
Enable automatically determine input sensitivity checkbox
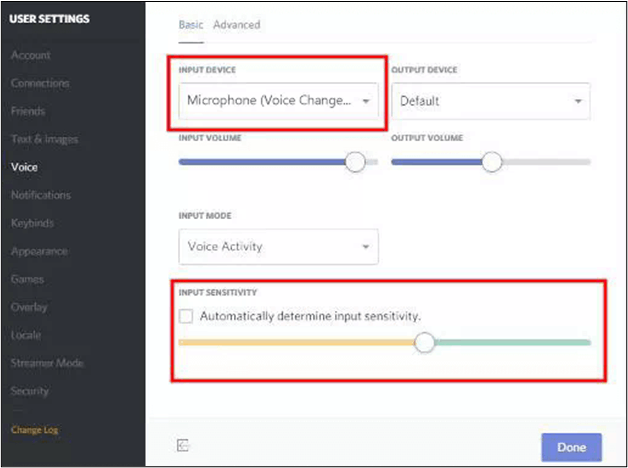pyautogui.click(x=185, y=316)
